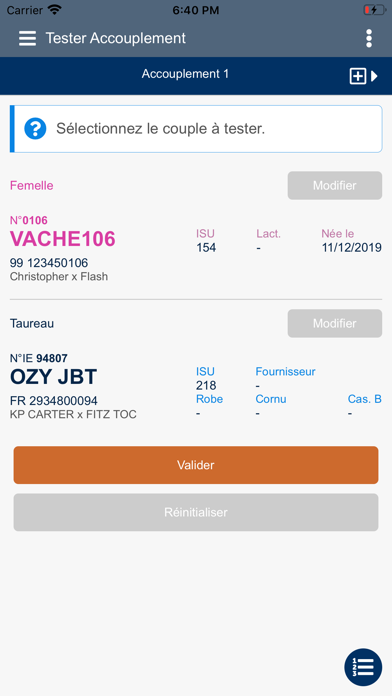The width and height of the screenshot is (392, 696).
Task: Tap the Fournisseur field label
Action: (x=285, y=372)
